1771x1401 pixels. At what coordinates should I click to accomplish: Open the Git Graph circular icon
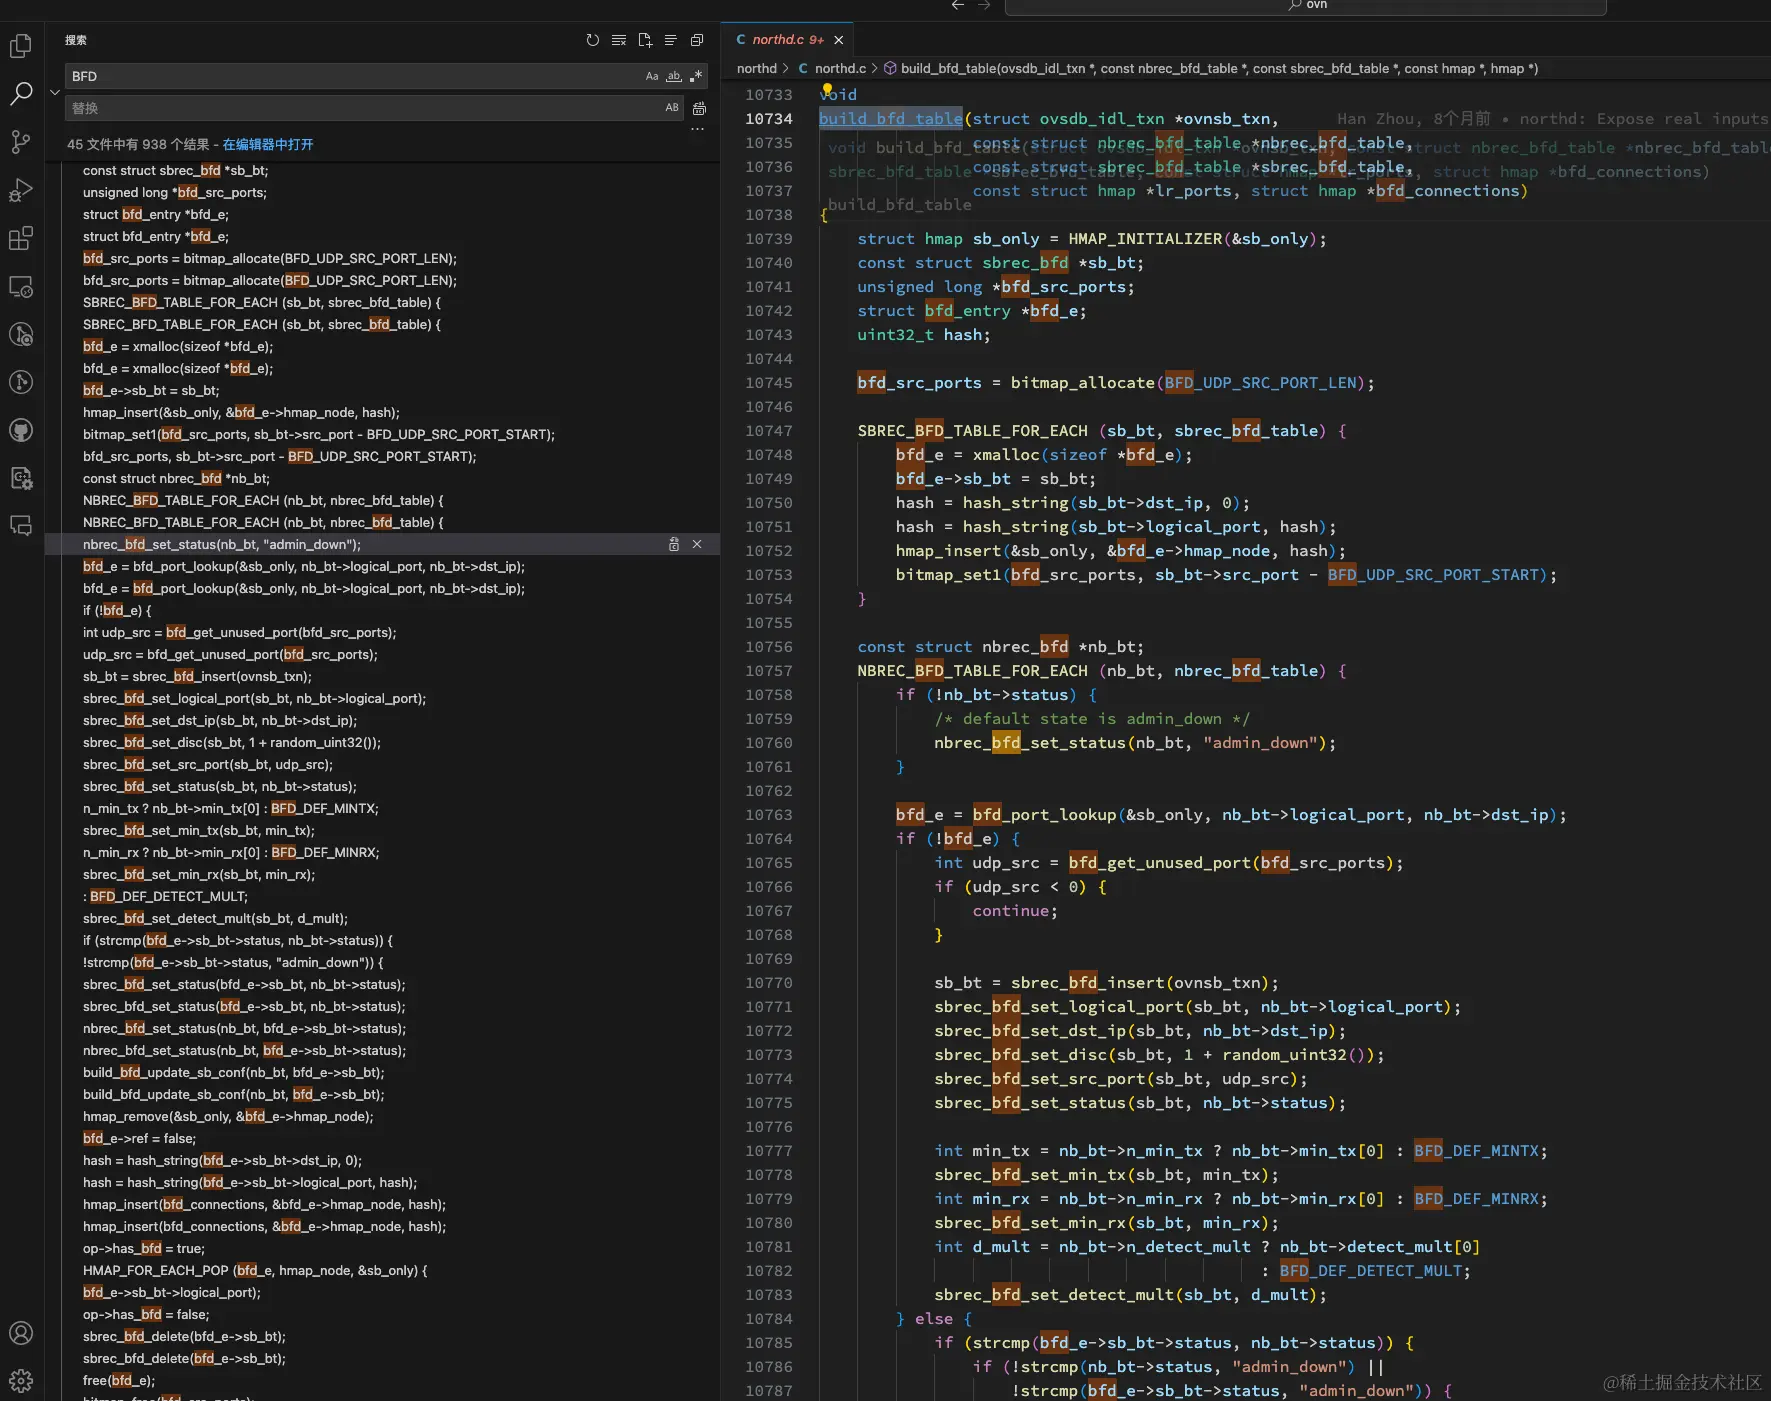coord(21,382)
